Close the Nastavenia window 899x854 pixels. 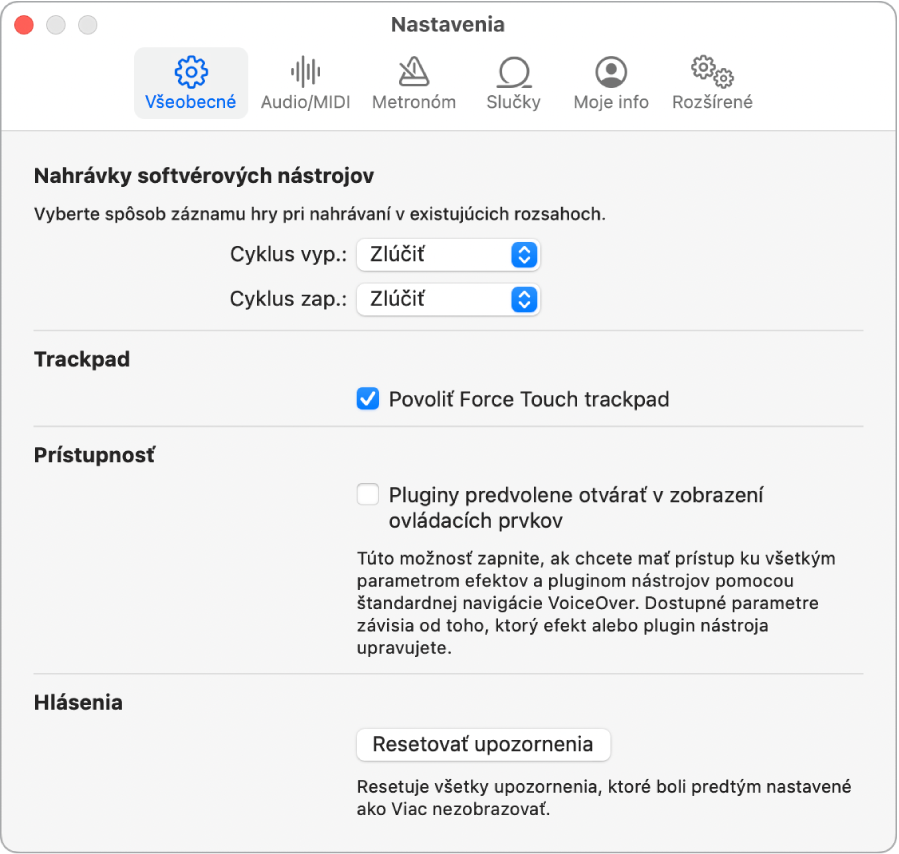pyautogui.click(x=24, y=24)
